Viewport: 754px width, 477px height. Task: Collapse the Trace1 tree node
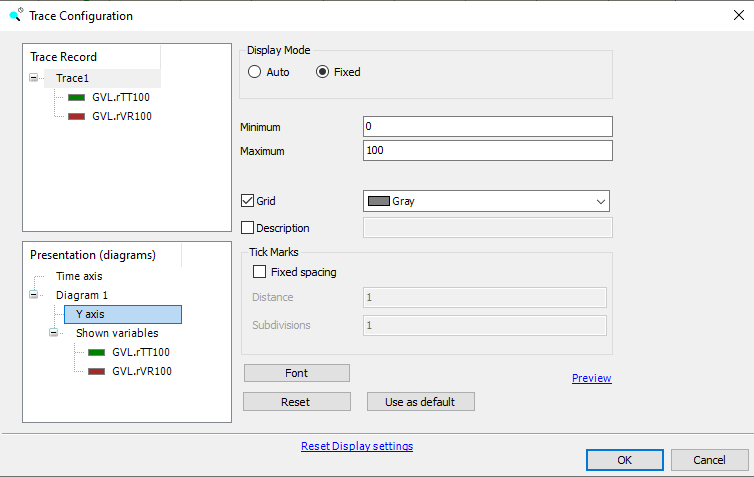34,78
